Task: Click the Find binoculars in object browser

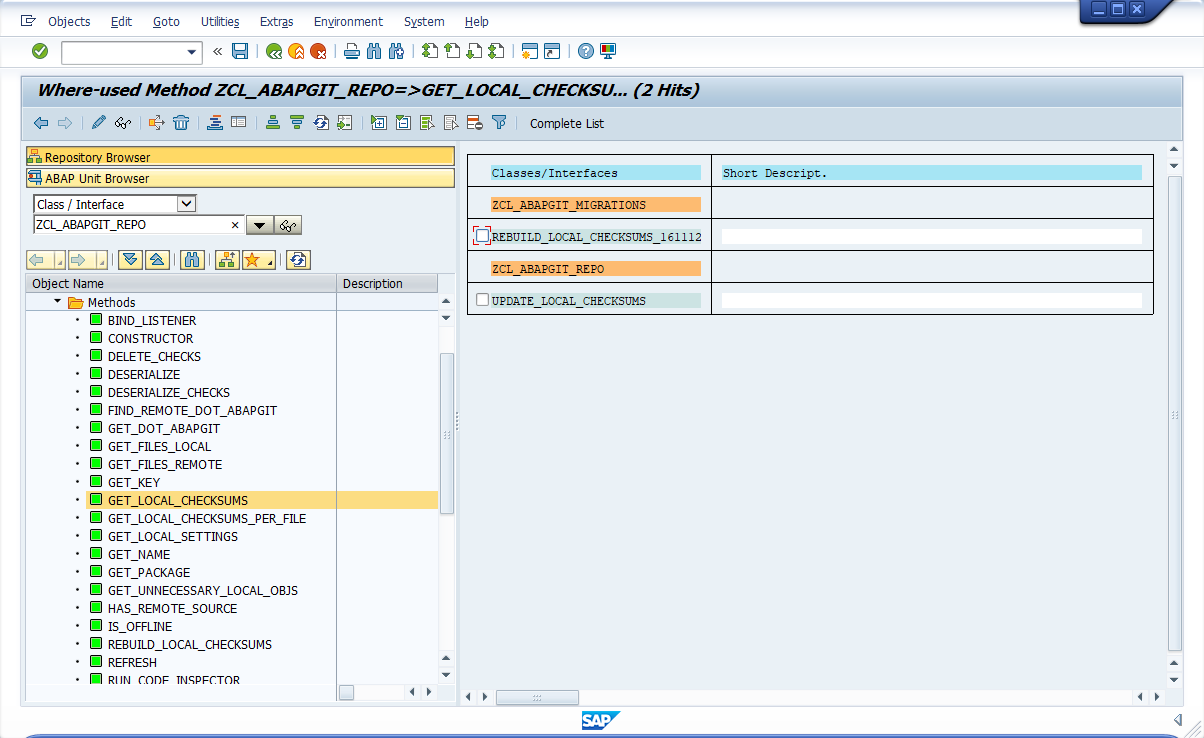Action: [x=193, y=260]
